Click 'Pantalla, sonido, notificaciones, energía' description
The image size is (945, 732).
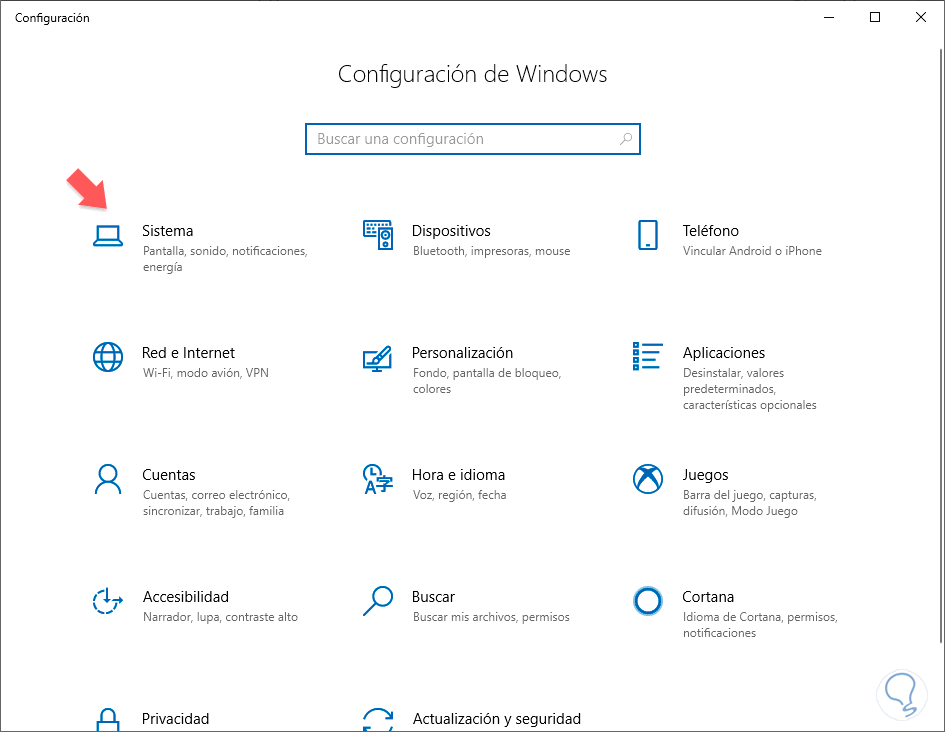coord(225,259)
